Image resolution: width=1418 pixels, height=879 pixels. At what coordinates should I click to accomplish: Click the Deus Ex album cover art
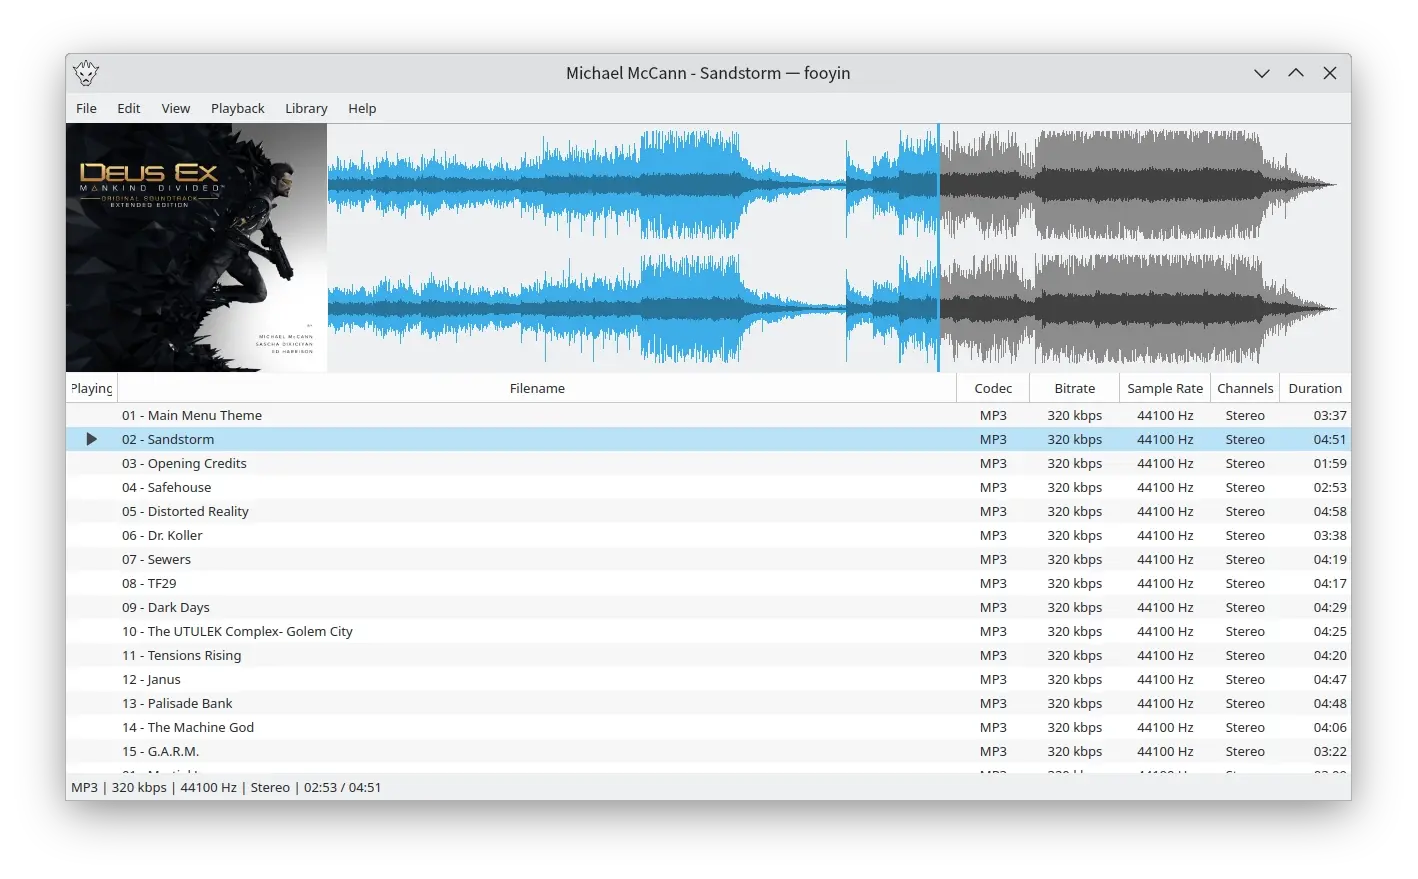[x=196, y=248]
